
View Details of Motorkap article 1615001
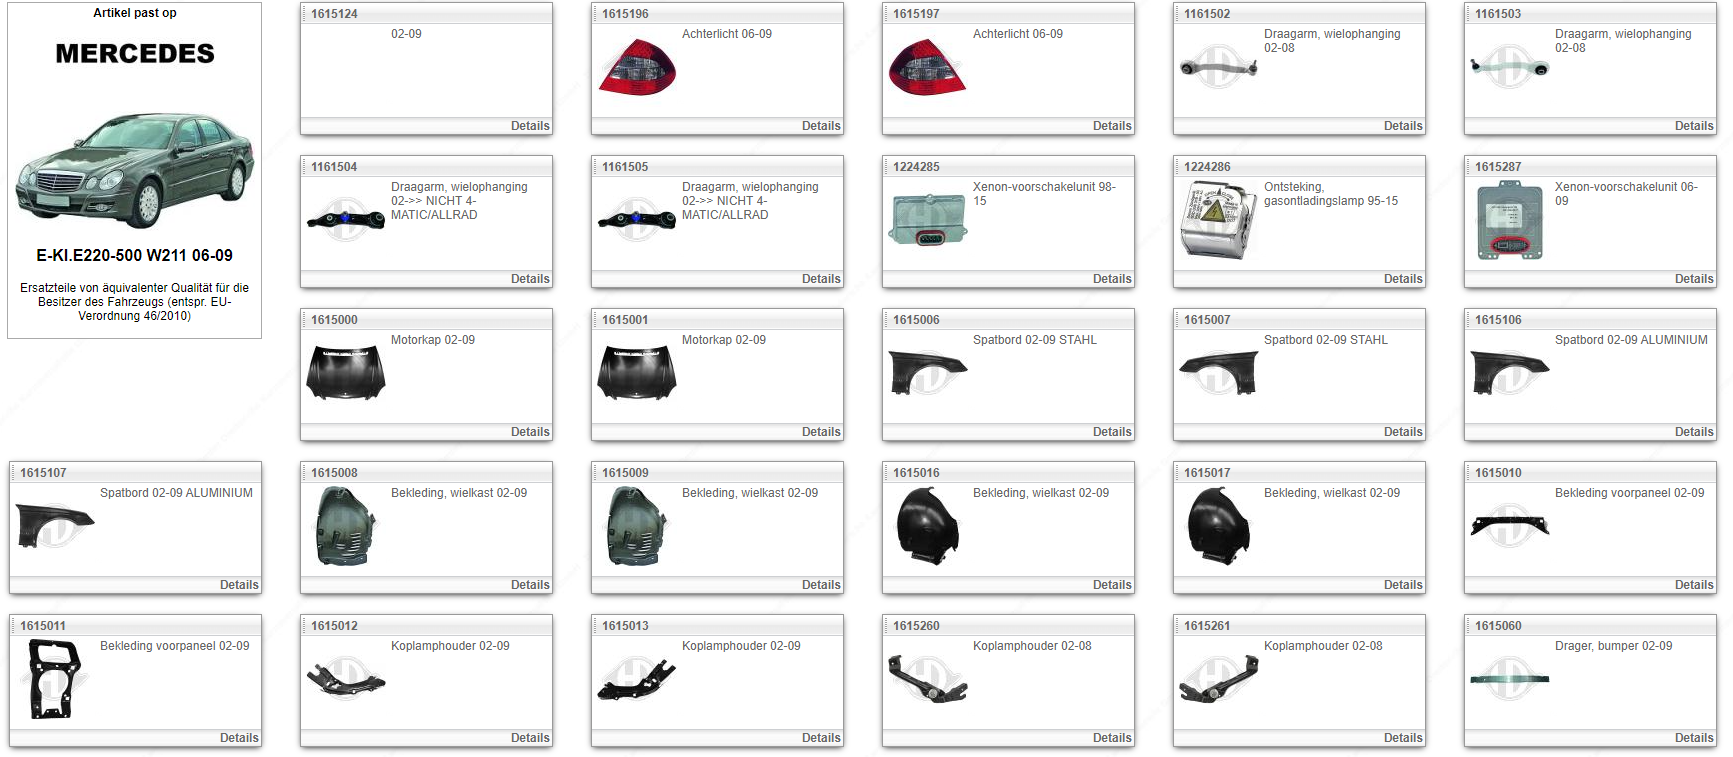(x=821, y=432)
